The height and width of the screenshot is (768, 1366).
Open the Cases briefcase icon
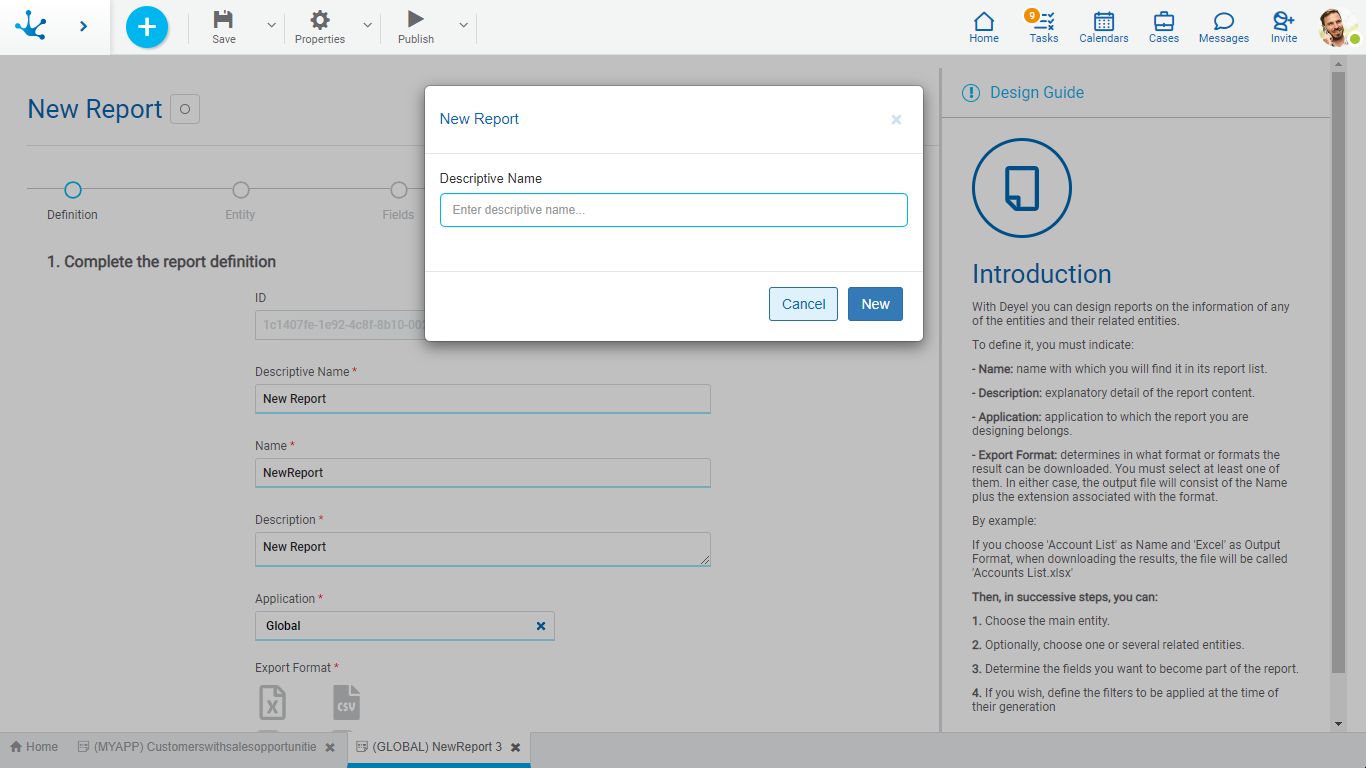(1163, 27)
